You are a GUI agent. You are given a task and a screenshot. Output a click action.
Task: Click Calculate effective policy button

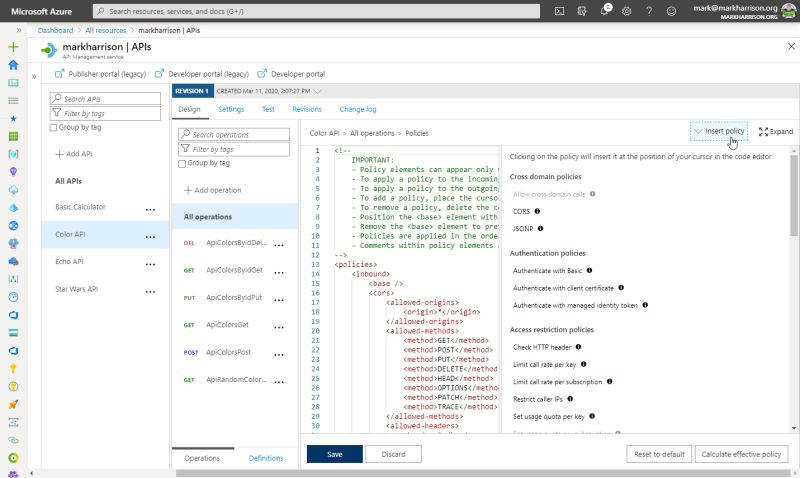point(741,454)
